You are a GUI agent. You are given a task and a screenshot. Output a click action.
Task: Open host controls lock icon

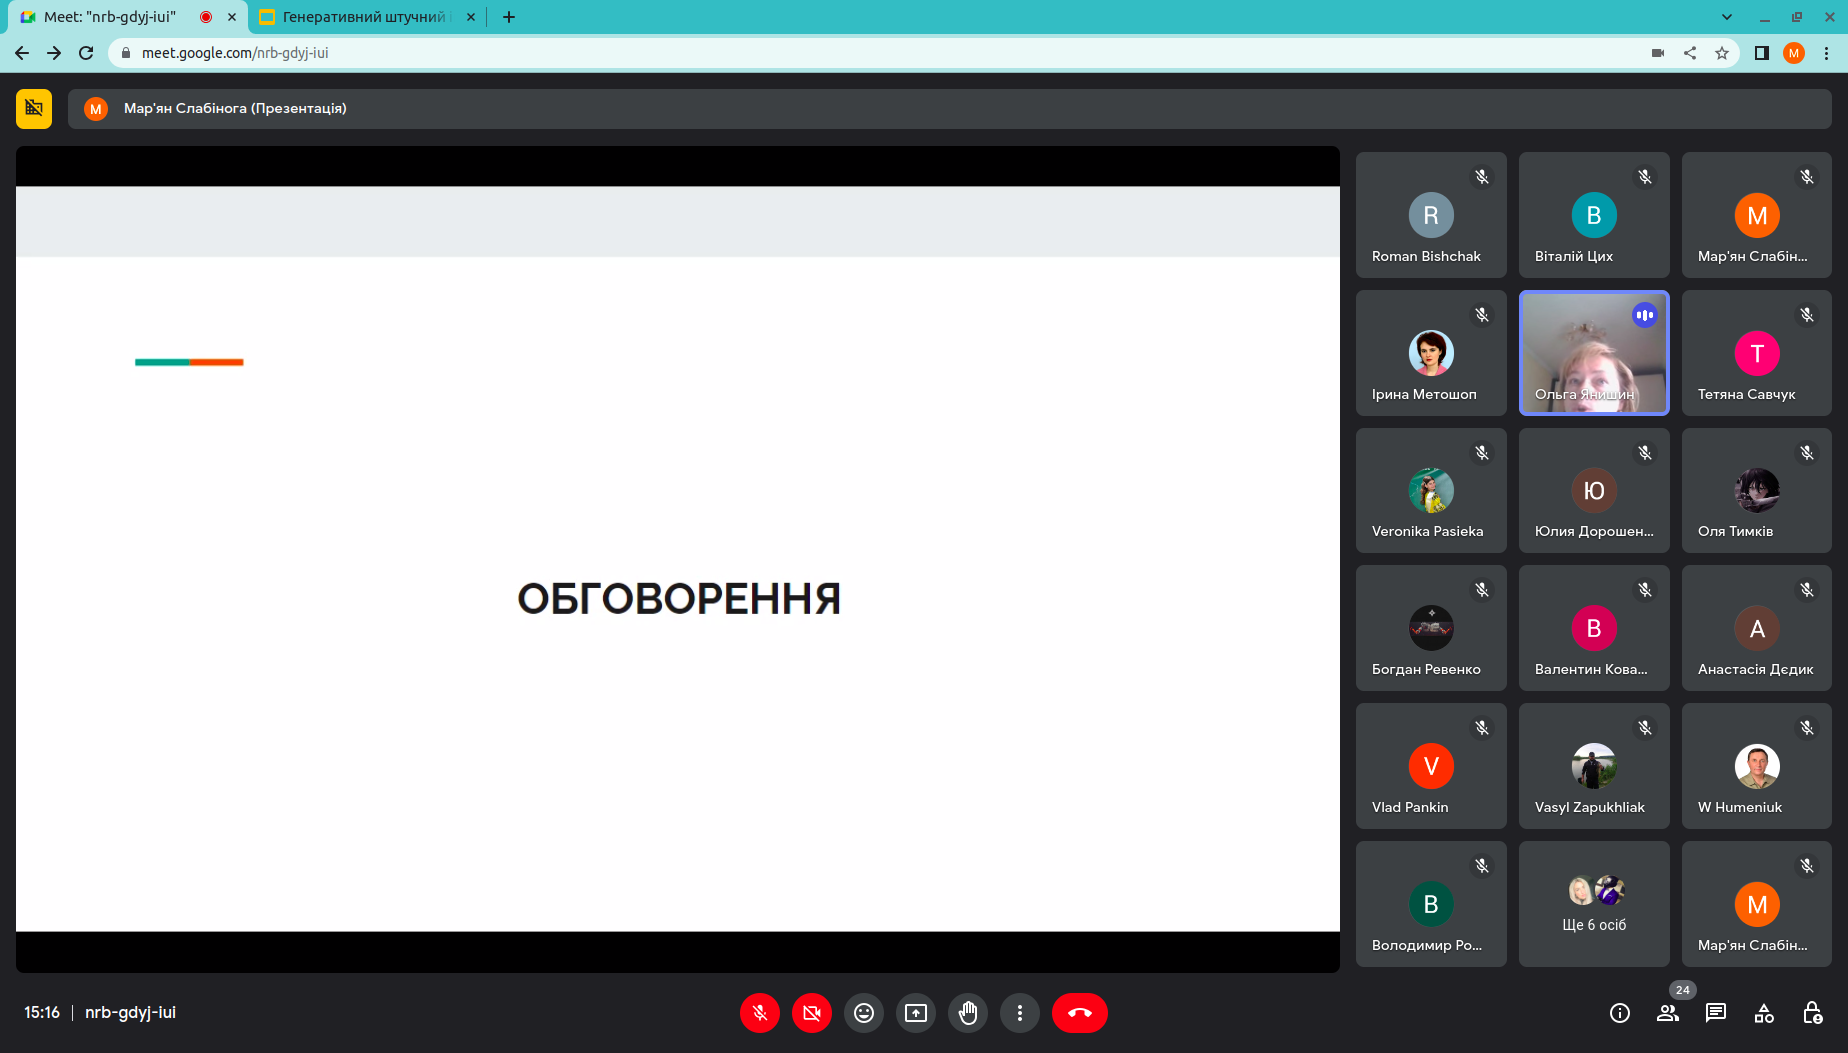pyautogui.click(x=1812, y=1013)
